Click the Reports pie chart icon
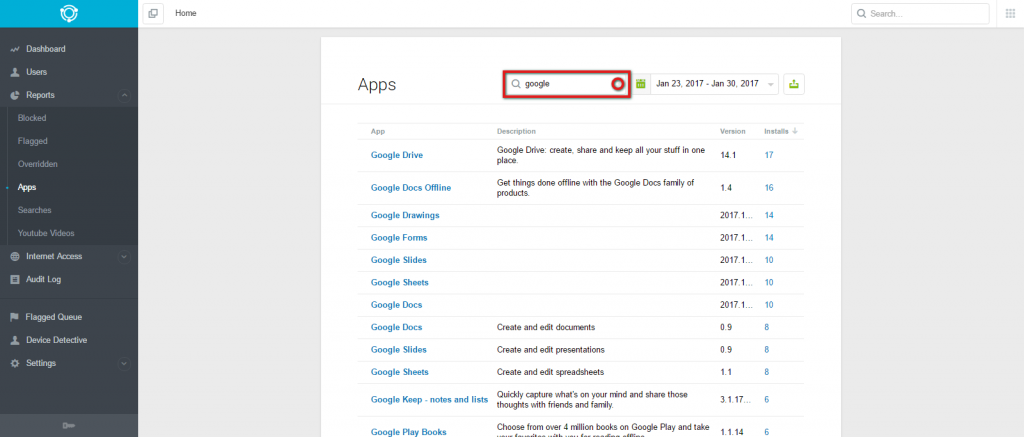The image size is (1024, 437). pyautogui.click(x=15, y=95)
